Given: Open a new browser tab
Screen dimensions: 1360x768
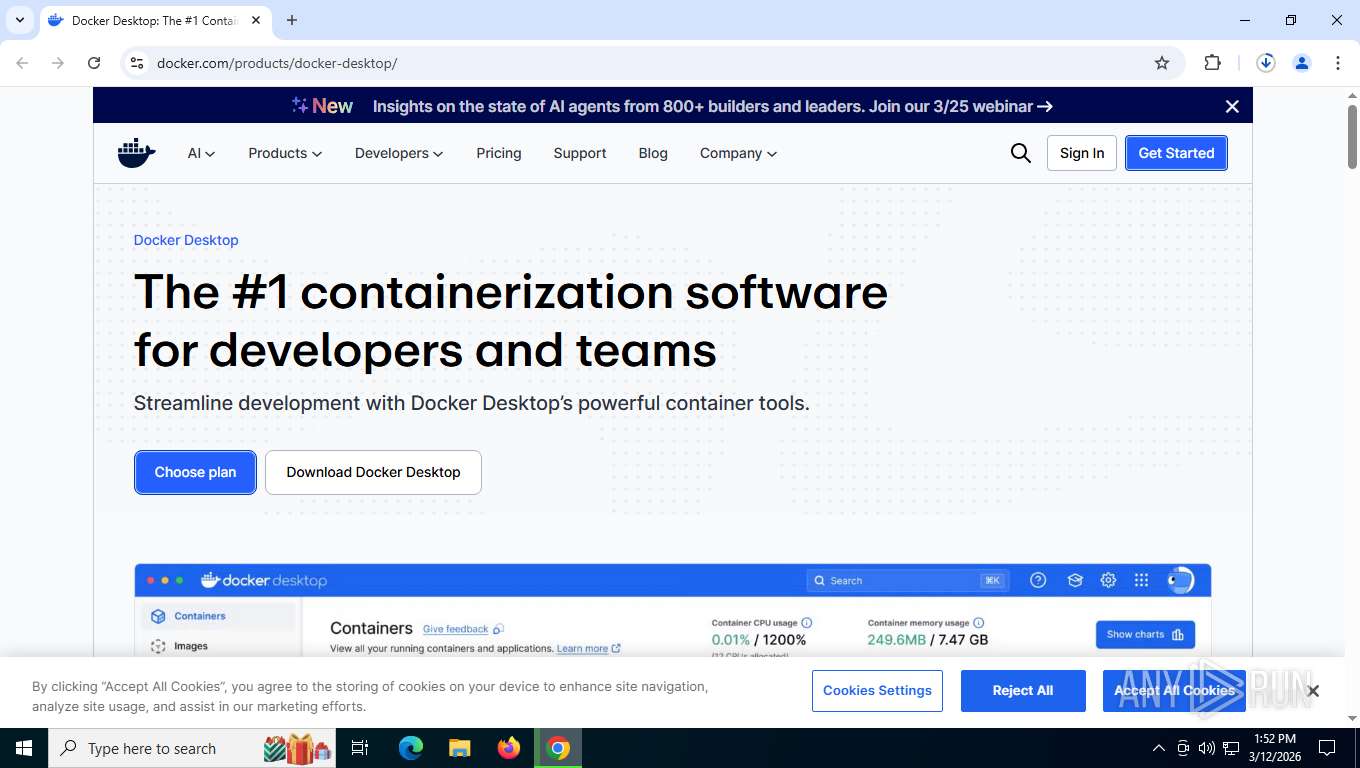Looking at the screenshot, I should 292,20.
